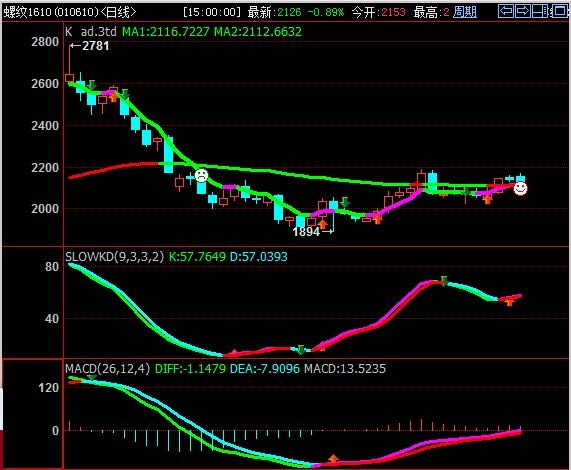Open the 周期 period link

[x=465, y=12]
